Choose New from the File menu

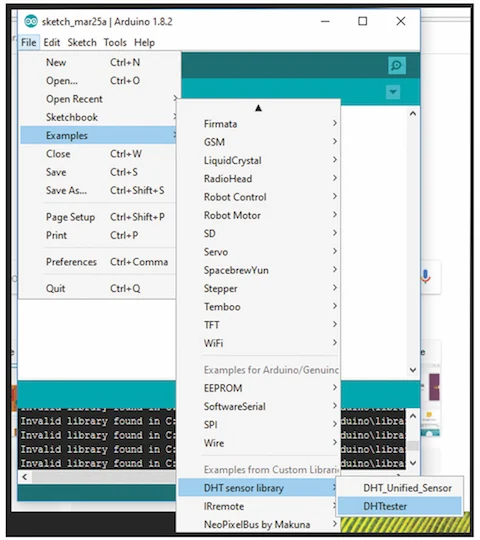tap(98, 62)
